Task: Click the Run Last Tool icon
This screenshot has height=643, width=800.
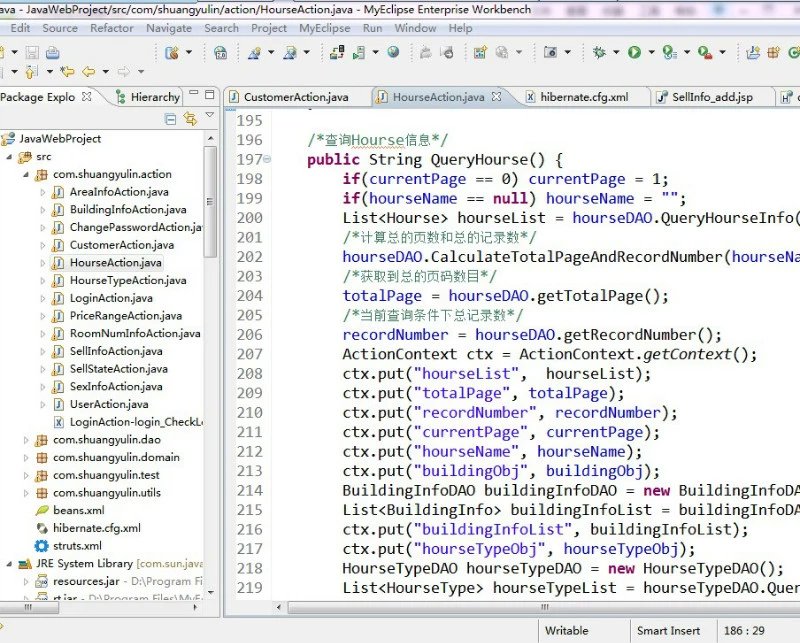Action: click(669, 52)
